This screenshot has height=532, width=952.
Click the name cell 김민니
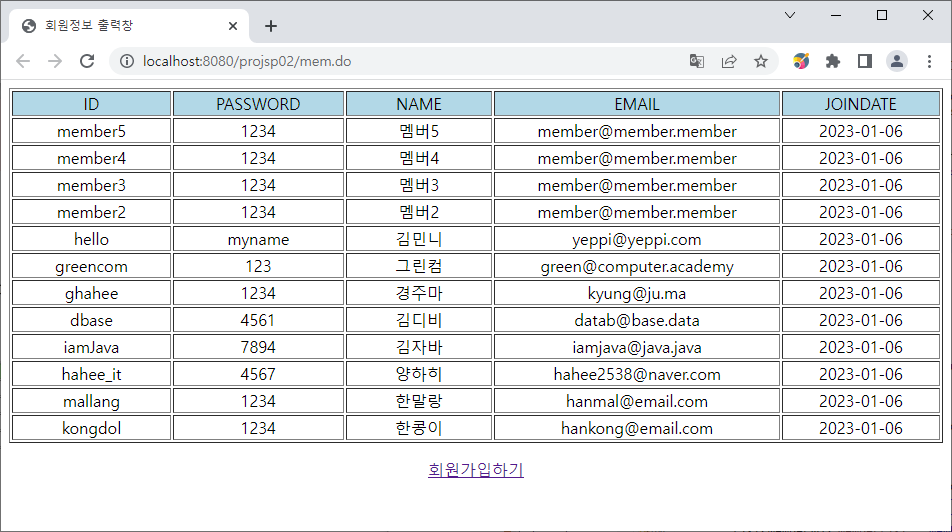click(x=419, y=239)
